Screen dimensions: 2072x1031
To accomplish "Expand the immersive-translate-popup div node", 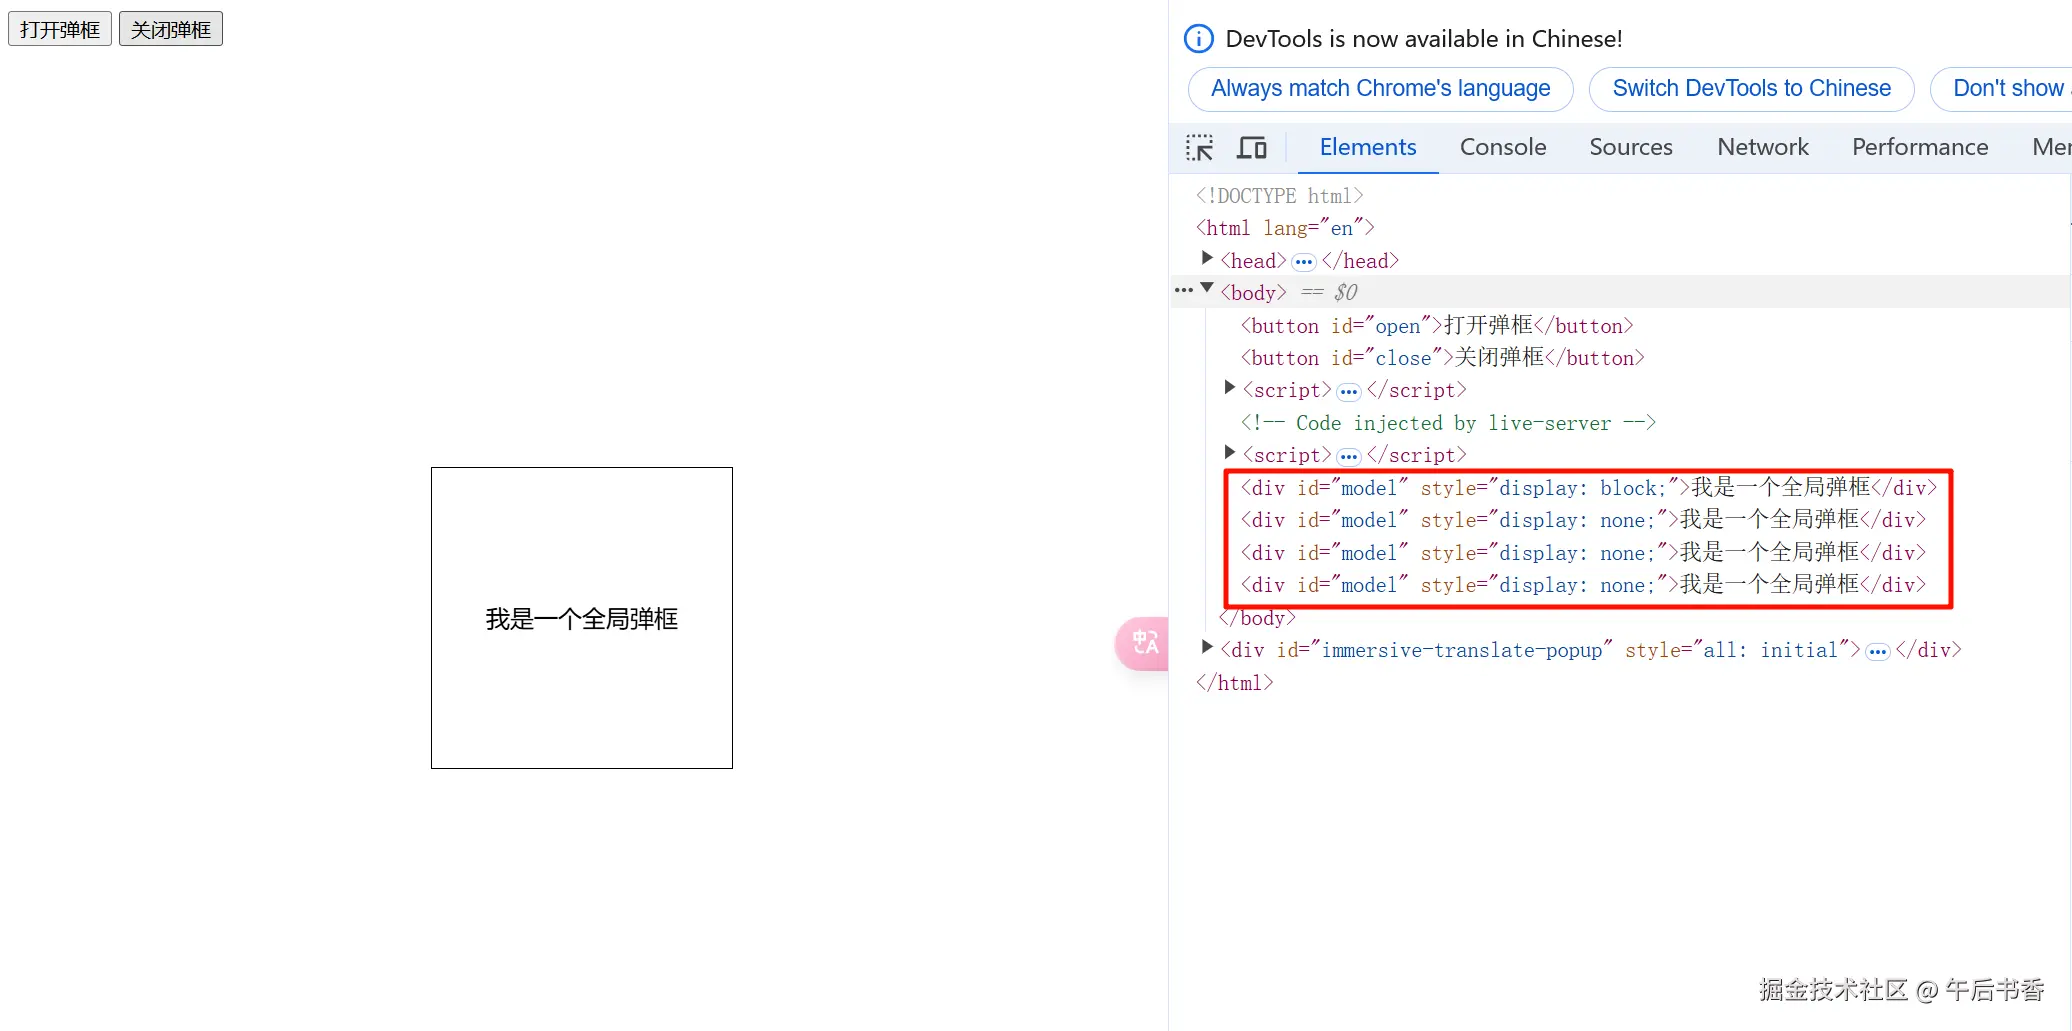I will [x=1207, y=648].
